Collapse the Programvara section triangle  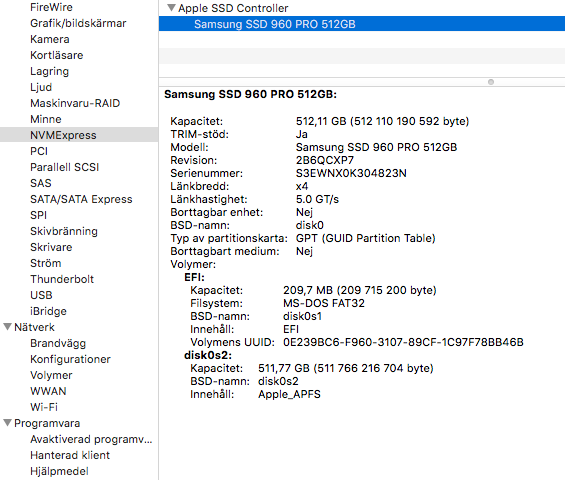[x=7, y=423]
